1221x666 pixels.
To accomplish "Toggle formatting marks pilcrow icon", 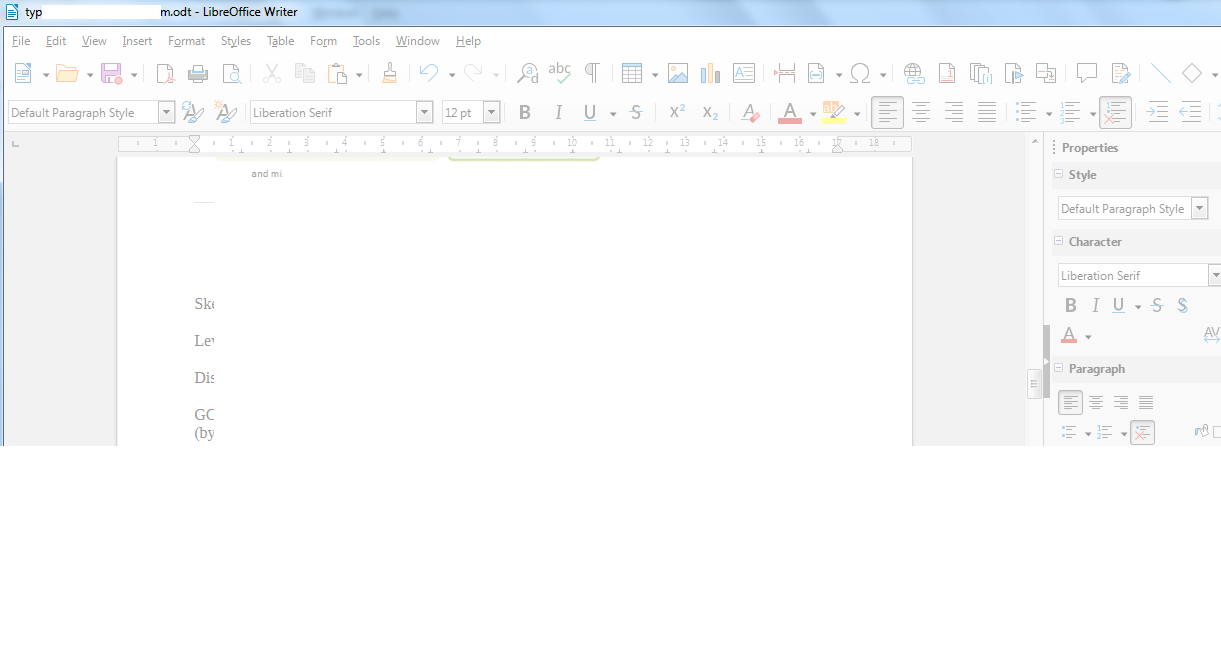I will (592, 73).
